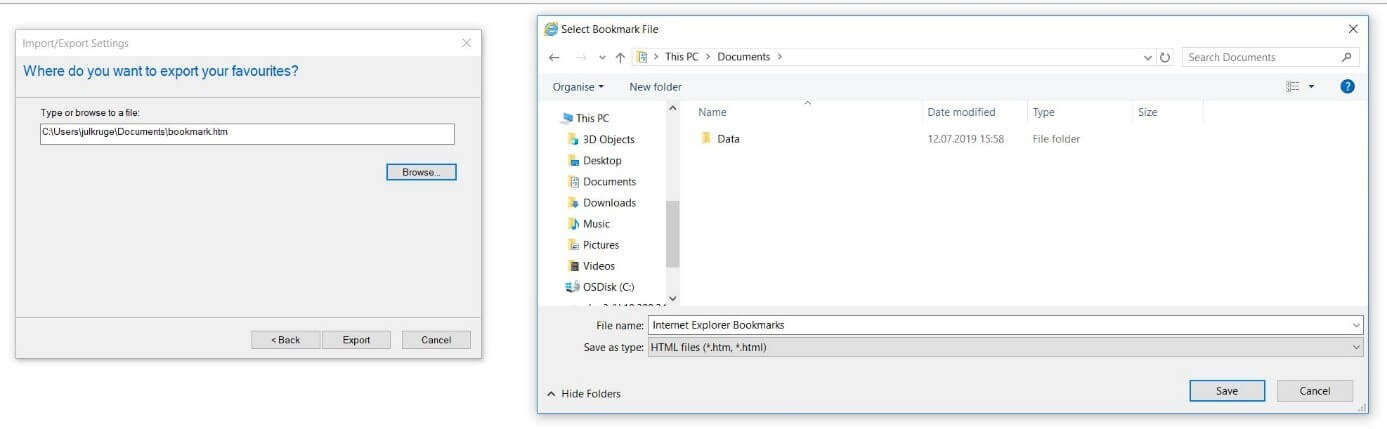
Task: Open the help question mark icon
Action: point(1347,87)
